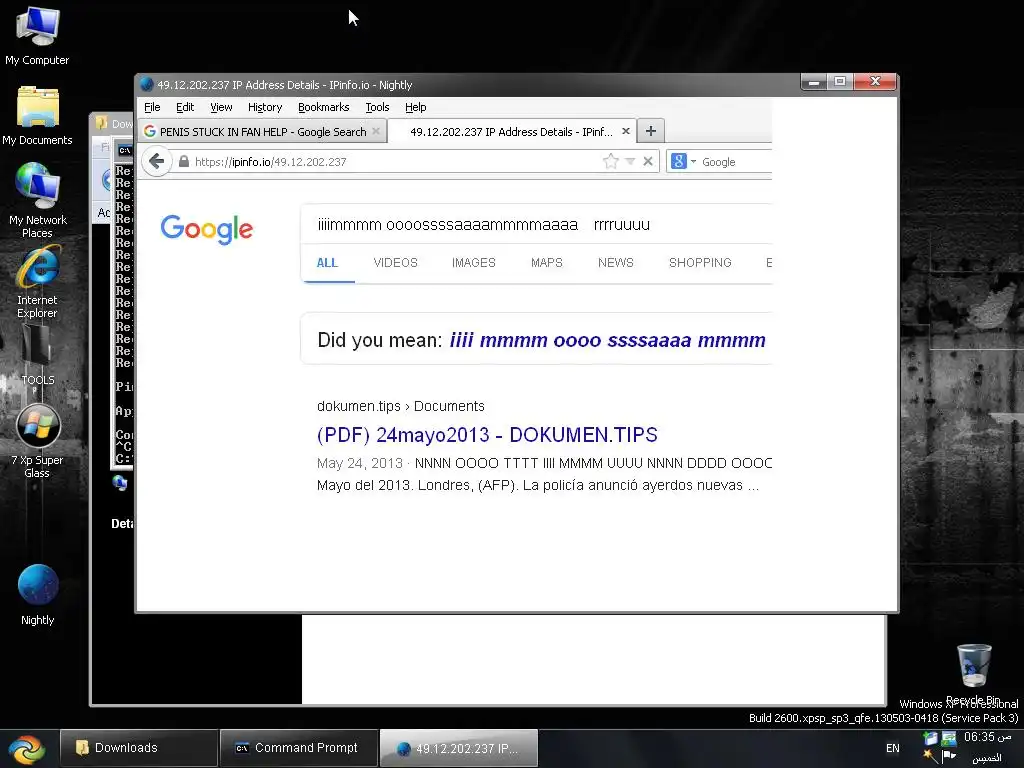This screenshot has height=768, width=1024.
Task: Open a new tab with plus button
Action: point(650,131)
